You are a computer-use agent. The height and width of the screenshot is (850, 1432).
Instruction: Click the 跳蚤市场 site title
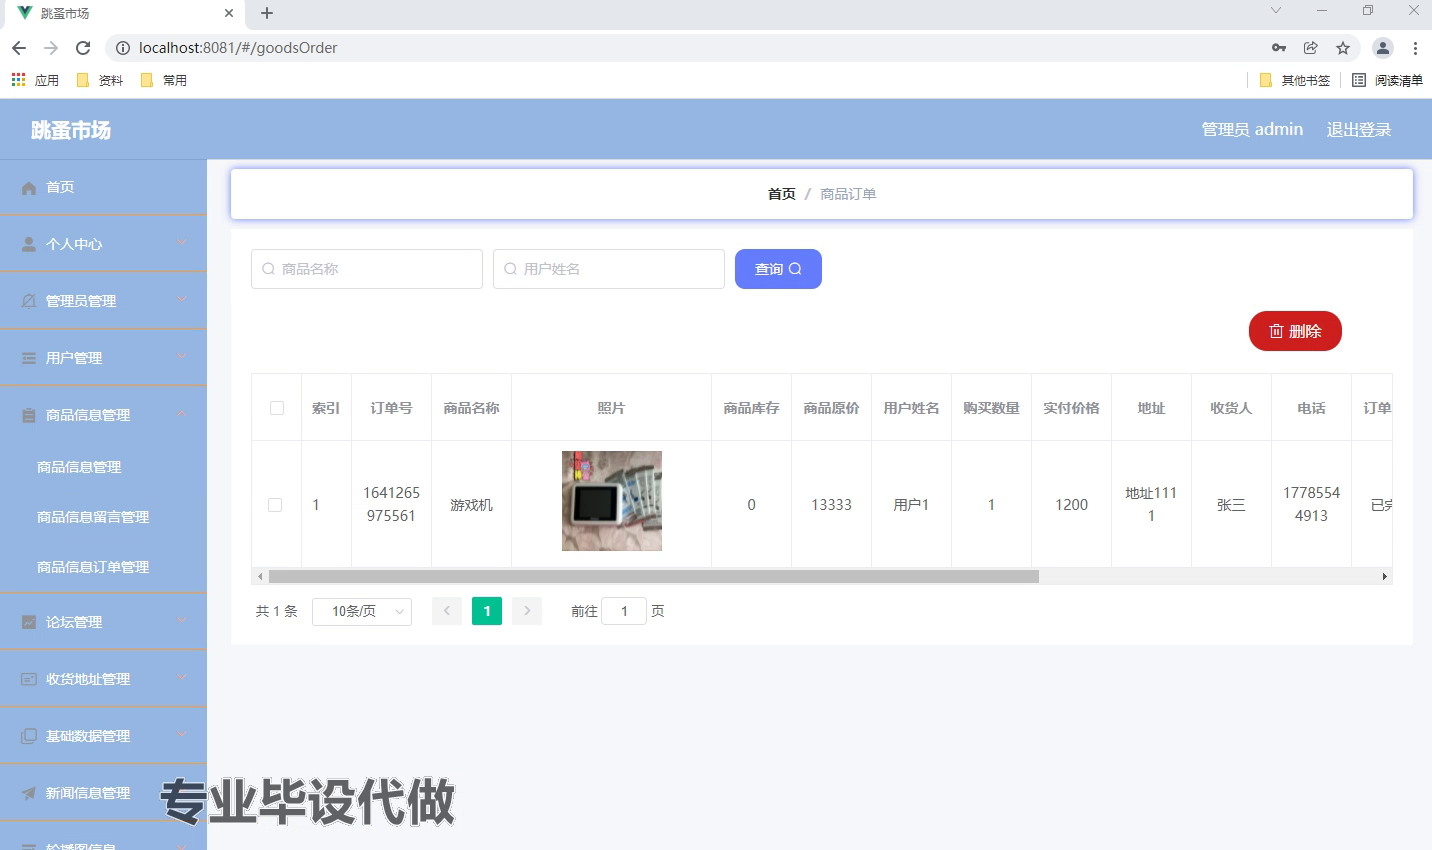click(71, 130)
